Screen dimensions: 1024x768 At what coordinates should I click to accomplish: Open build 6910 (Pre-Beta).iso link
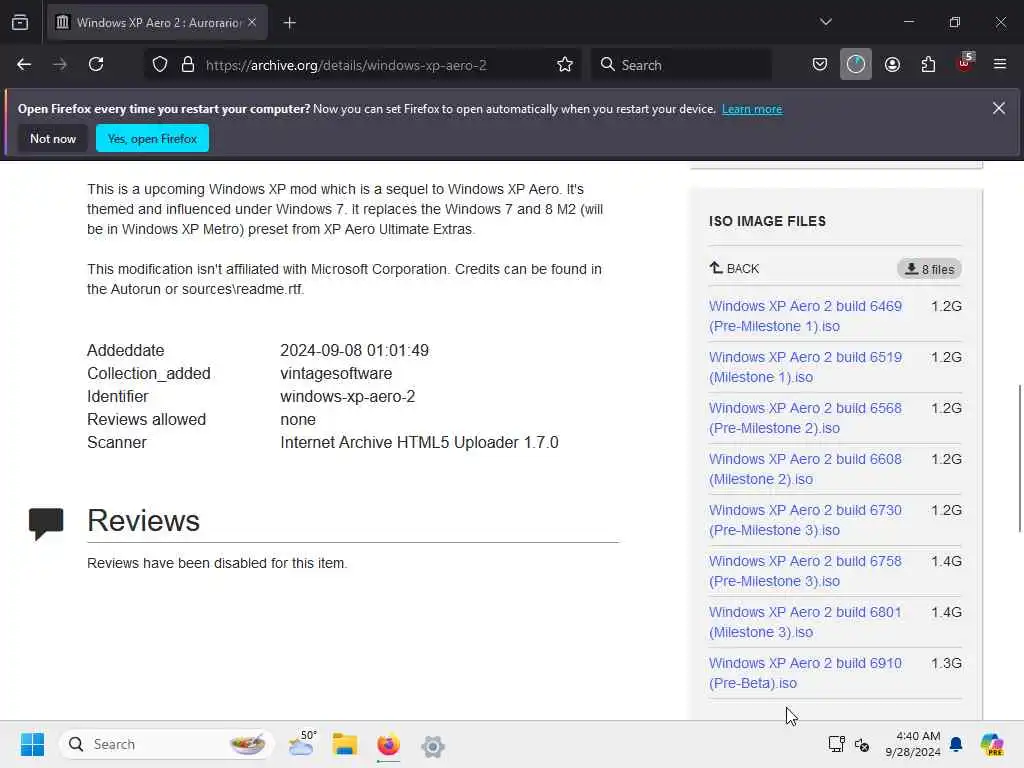805,673
